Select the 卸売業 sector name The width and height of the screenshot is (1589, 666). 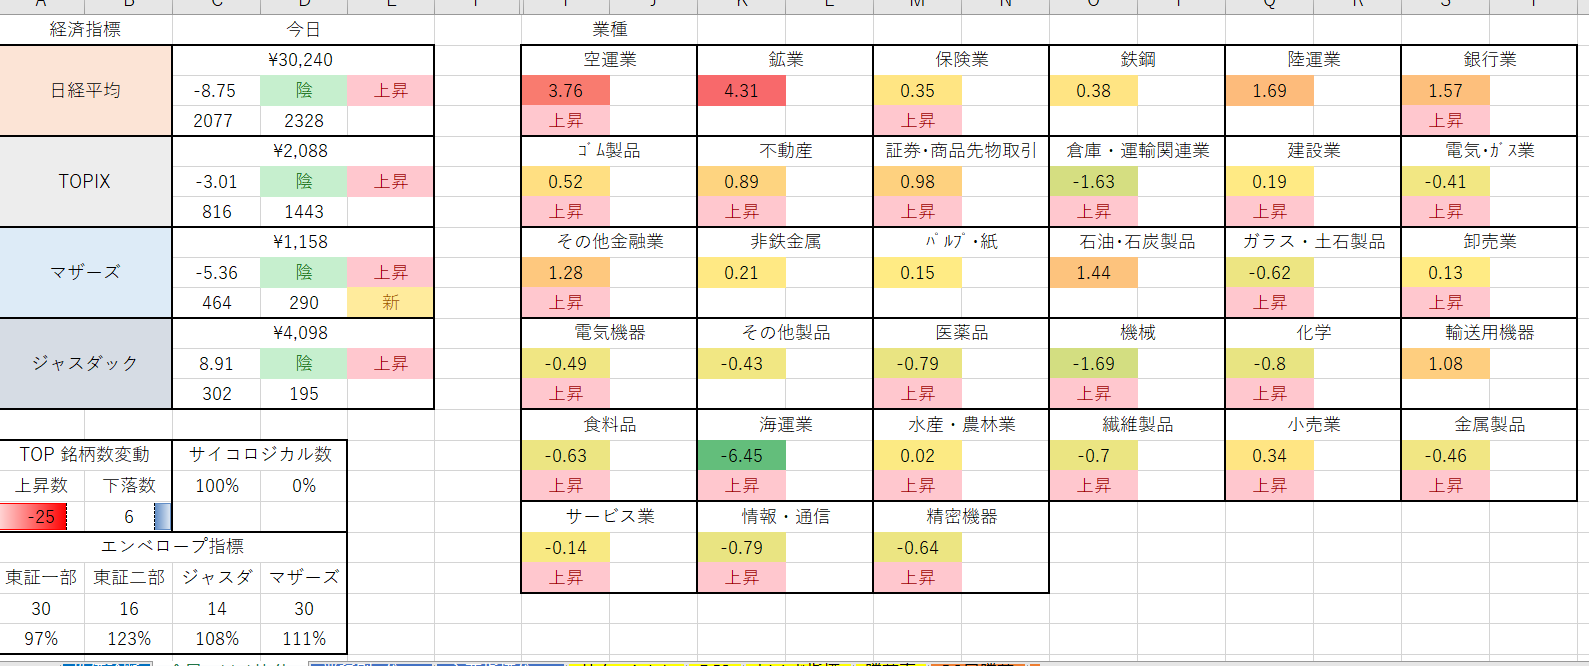coord(1489,242)
